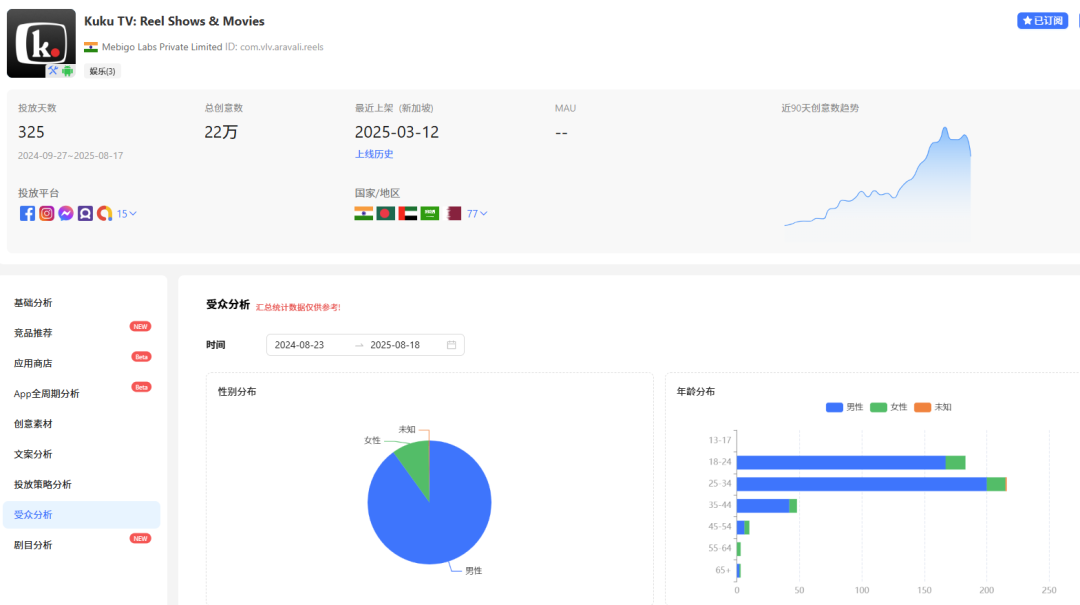Click the 2024-09-27~2025-08-17 date range text
The height and width of the screenshot is (605, 1080).
(70, 156)
